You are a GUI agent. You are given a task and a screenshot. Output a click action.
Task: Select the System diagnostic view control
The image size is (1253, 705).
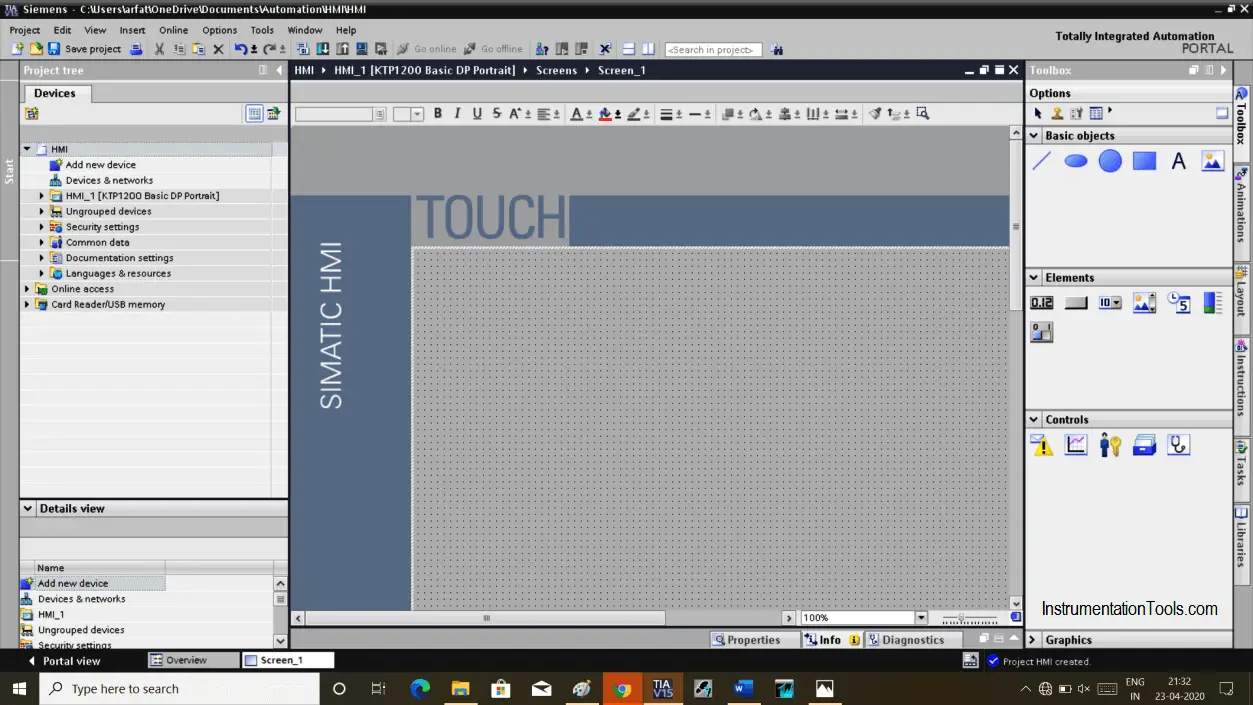point(1178,445)
